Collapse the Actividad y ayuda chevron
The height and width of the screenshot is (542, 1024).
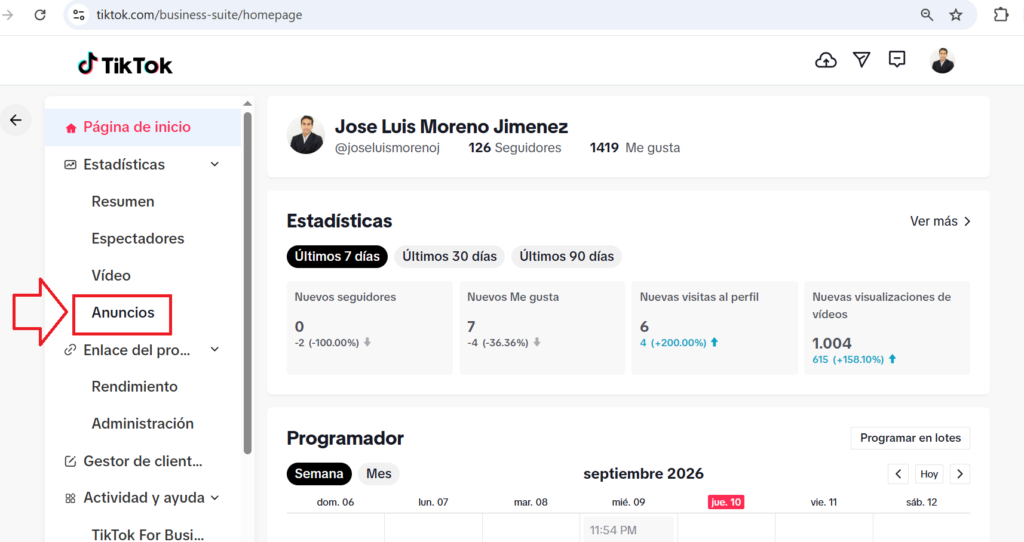(x=214, y=498)
